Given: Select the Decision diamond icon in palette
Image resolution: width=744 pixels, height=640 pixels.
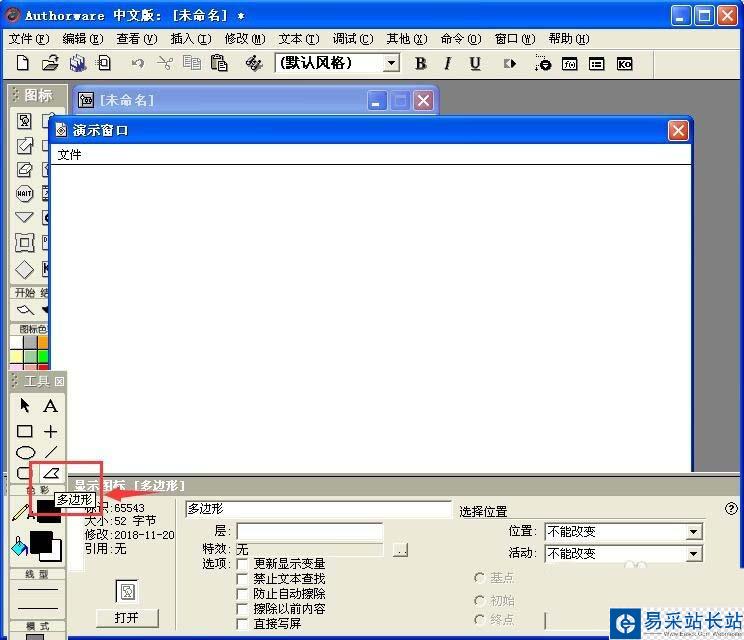Looking at the screenshot, I should pyautogui.click(x=24, y=269).
